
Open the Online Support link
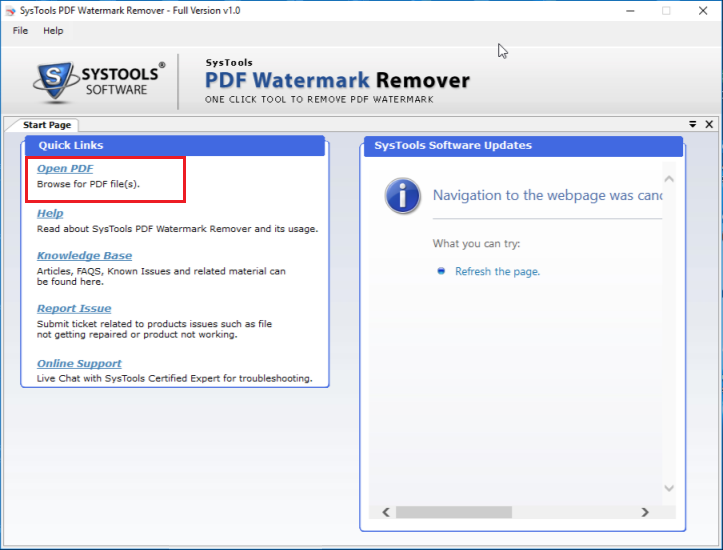click(79, 363)
